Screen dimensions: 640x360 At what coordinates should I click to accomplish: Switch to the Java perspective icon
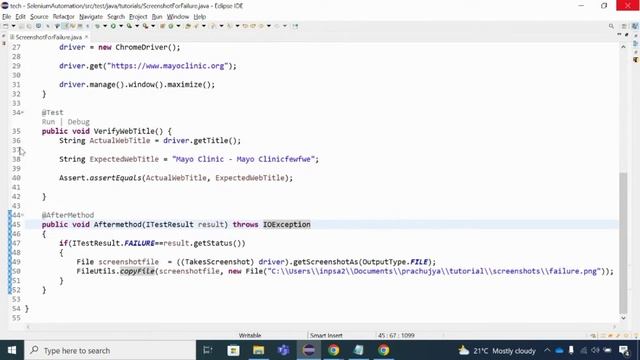click(x=635, y=26)
